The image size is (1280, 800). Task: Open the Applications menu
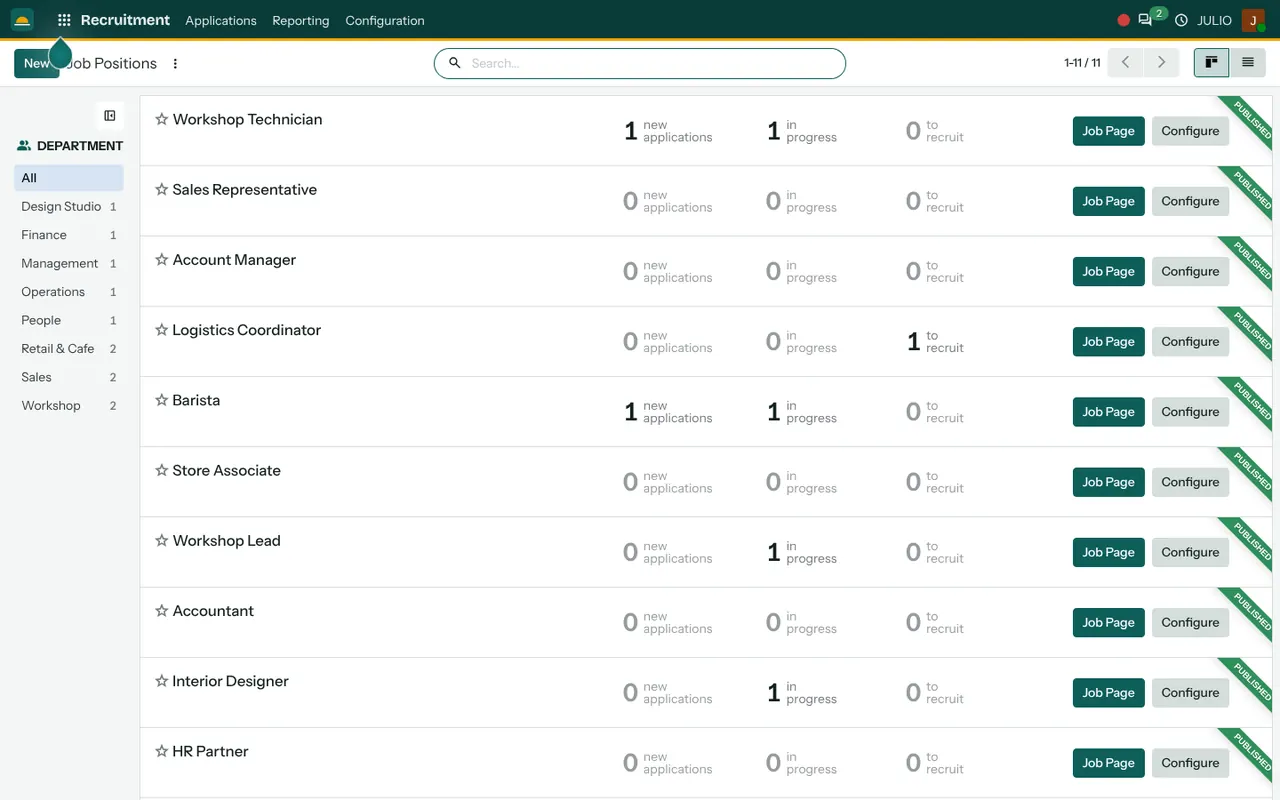(221, 20)
